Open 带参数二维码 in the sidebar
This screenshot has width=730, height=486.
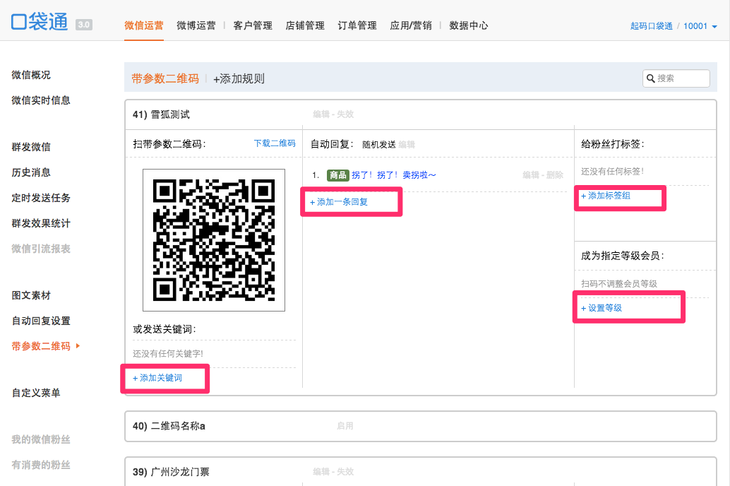pos(41,346)
